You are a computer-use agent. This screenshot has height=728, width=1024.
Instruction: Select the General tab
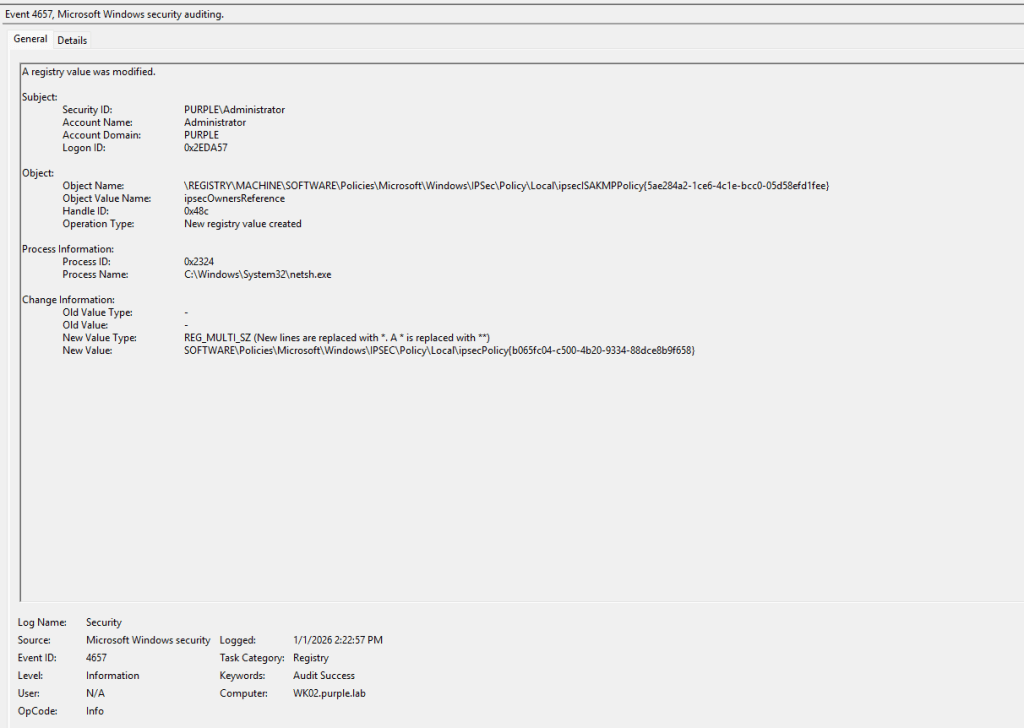tap(30, 39)
